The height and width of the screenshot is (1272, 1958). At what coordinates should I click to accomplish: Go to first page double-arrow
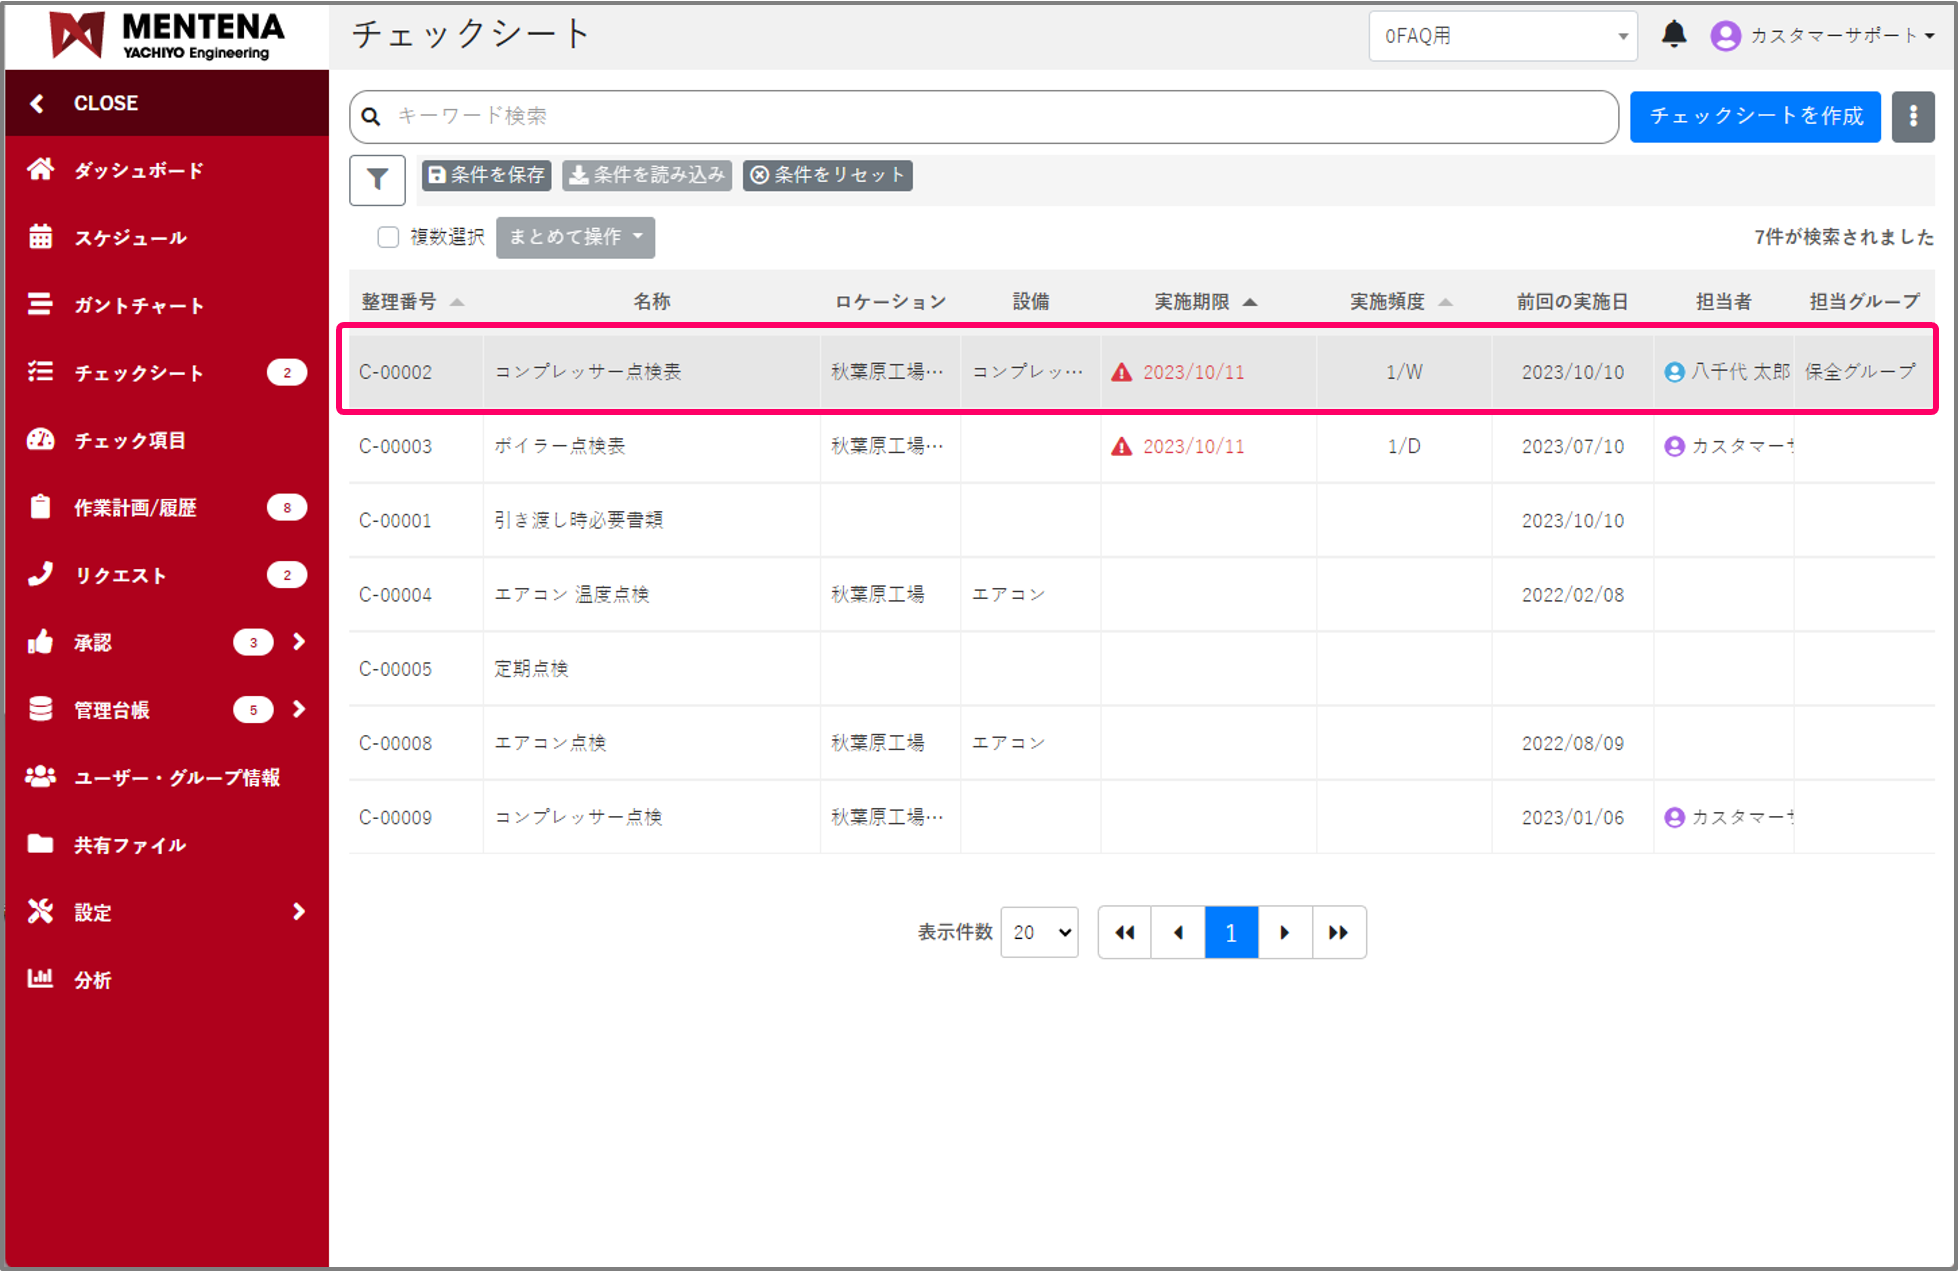click(x=1125, y=932)
